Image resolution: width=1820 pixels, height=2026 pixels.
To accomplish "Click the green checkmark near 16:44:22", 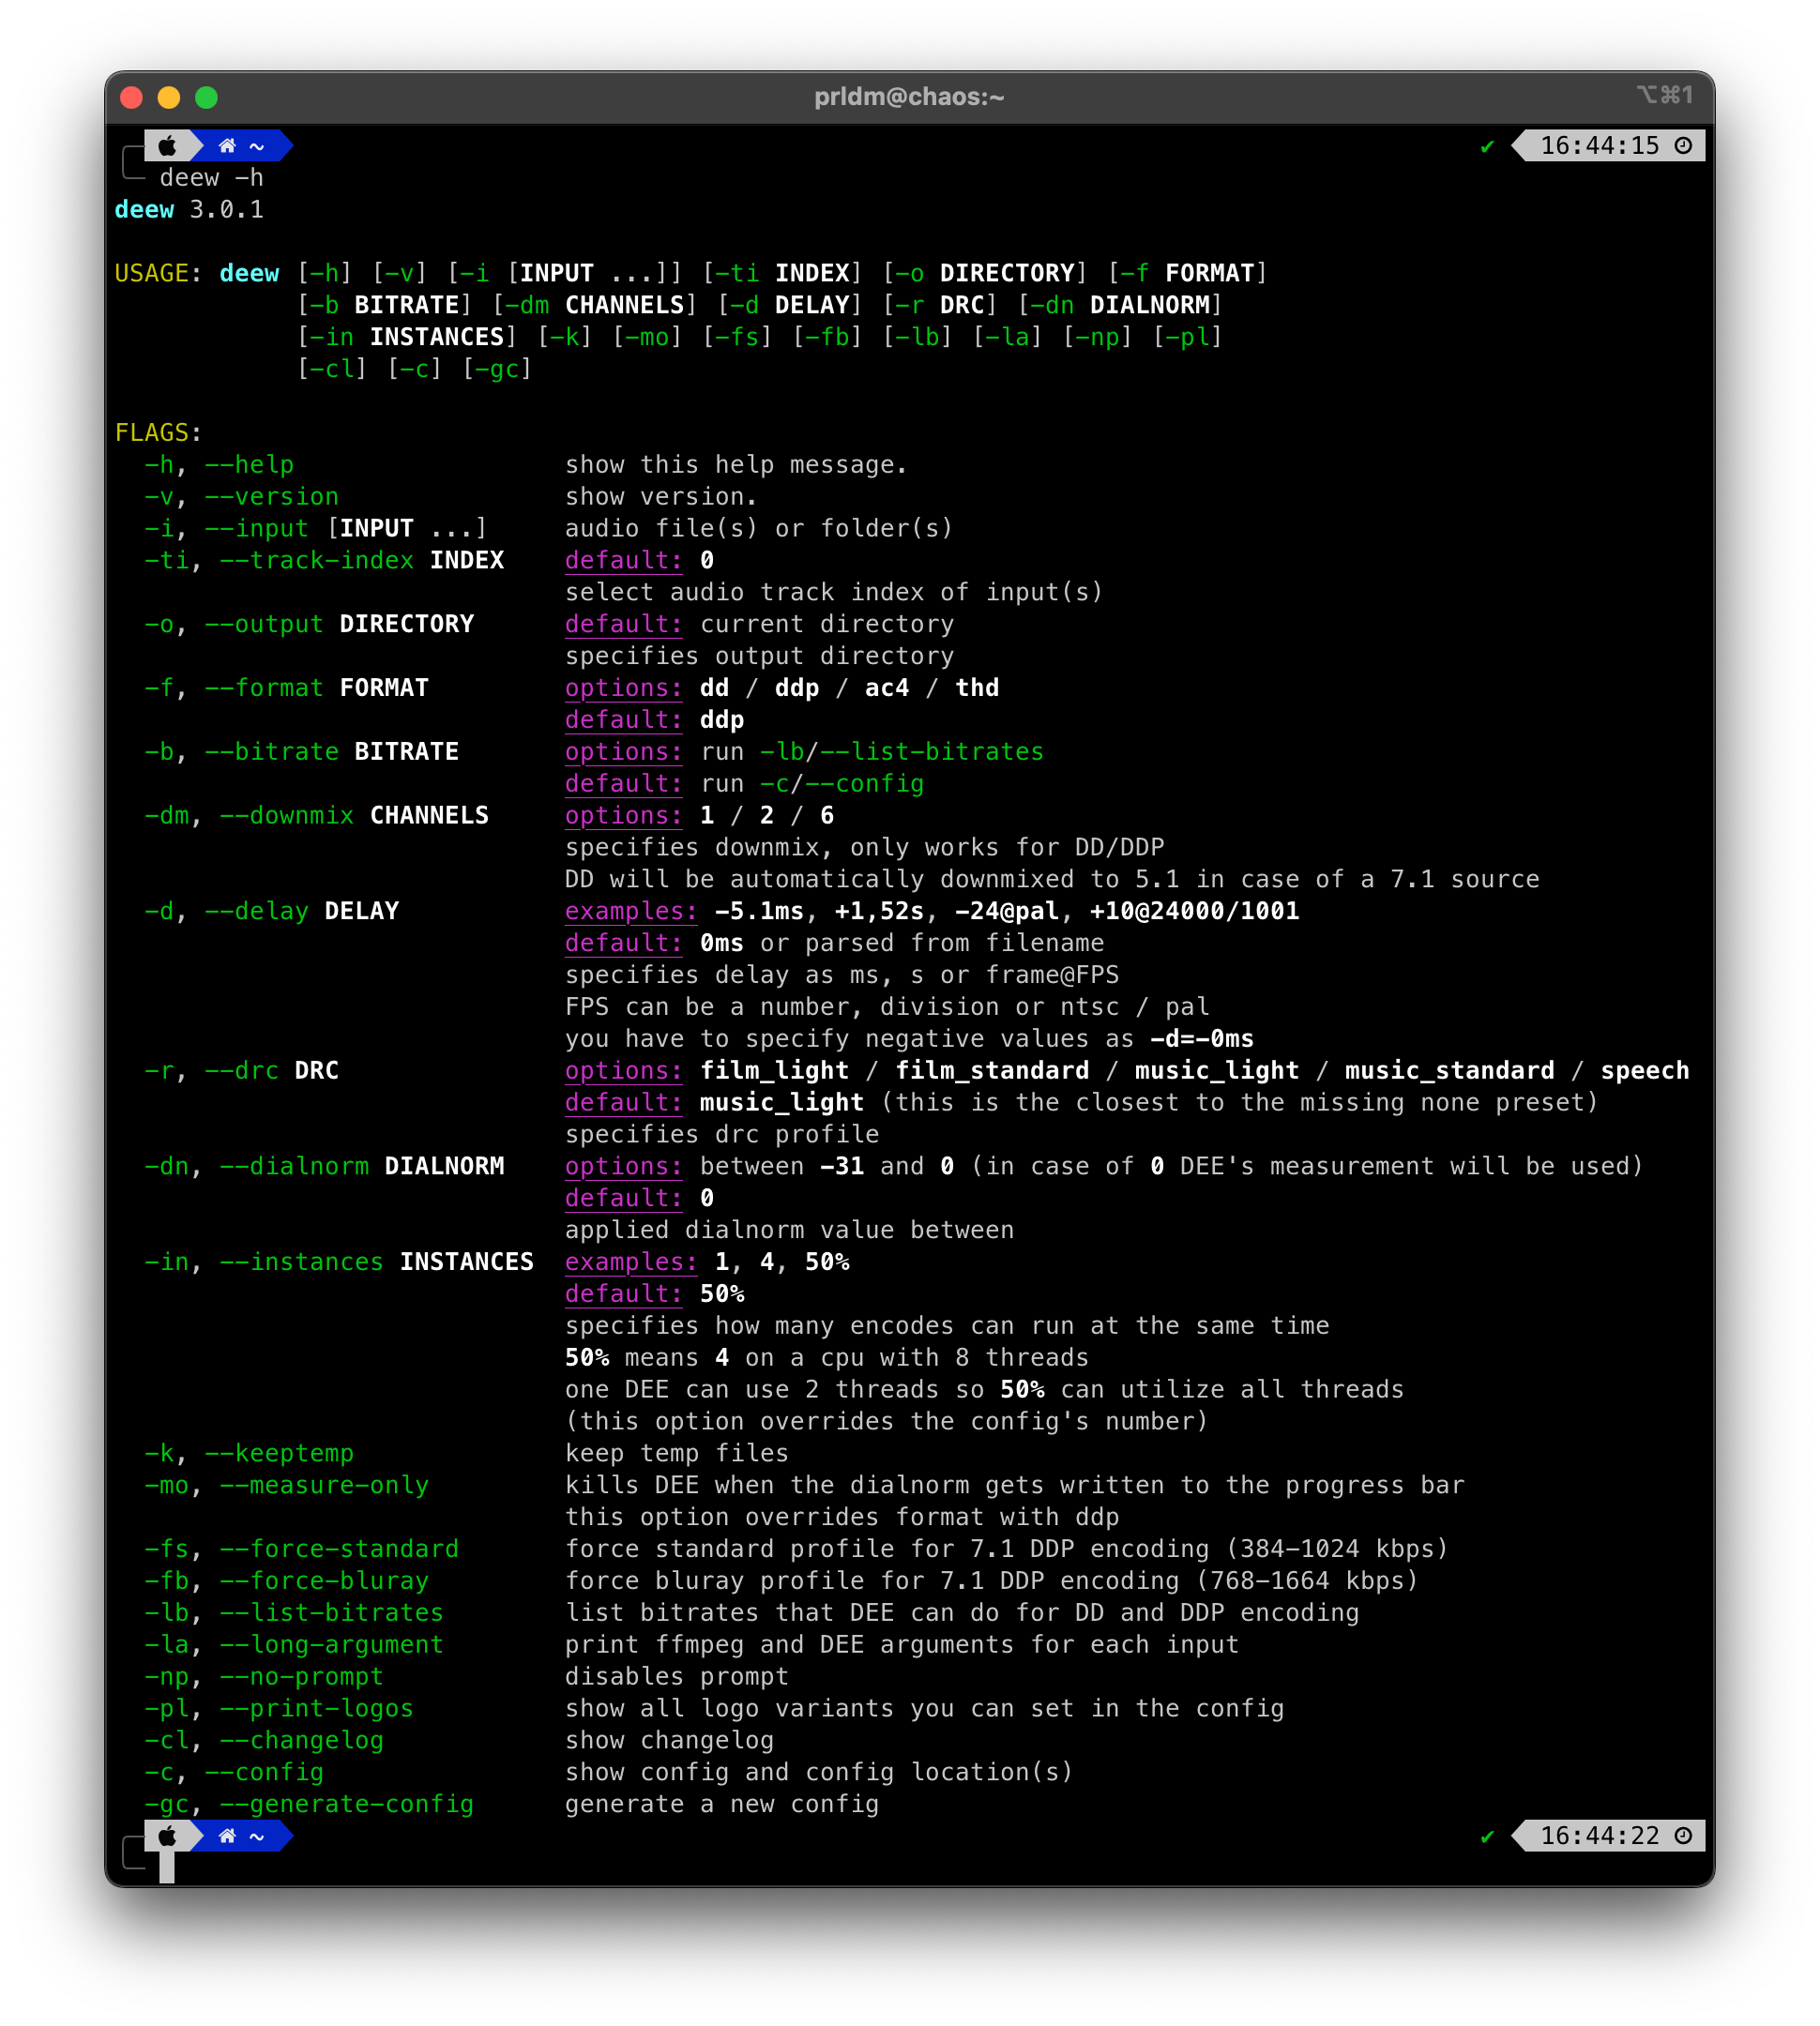I will tap(1487, 1836).
